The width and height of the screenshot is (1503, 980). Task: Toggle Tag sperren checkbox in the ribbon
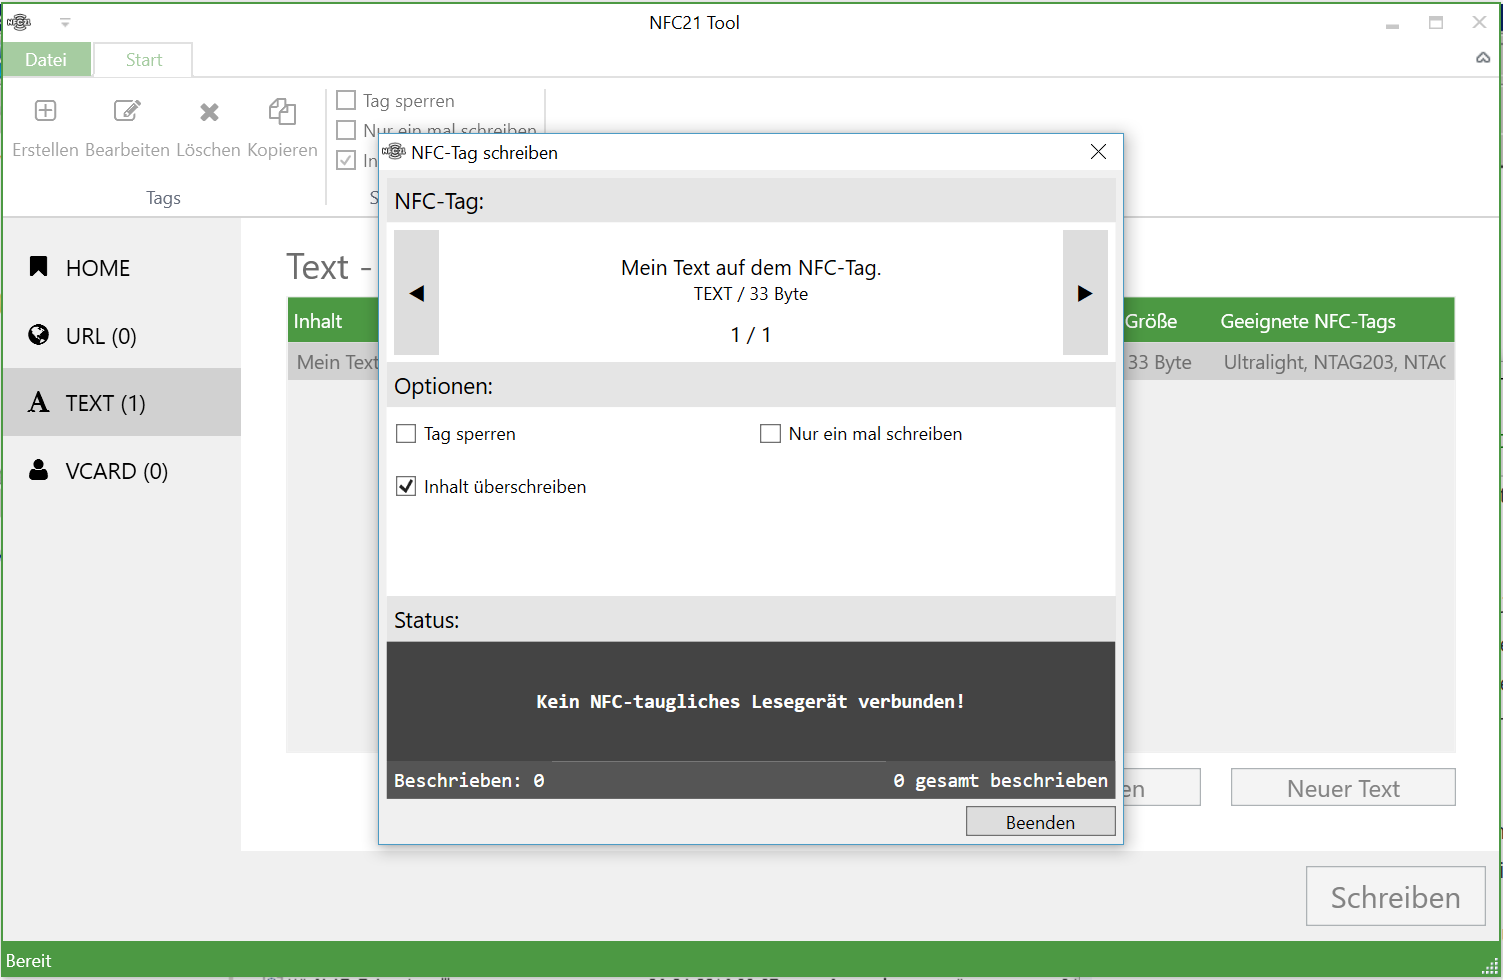346,100
